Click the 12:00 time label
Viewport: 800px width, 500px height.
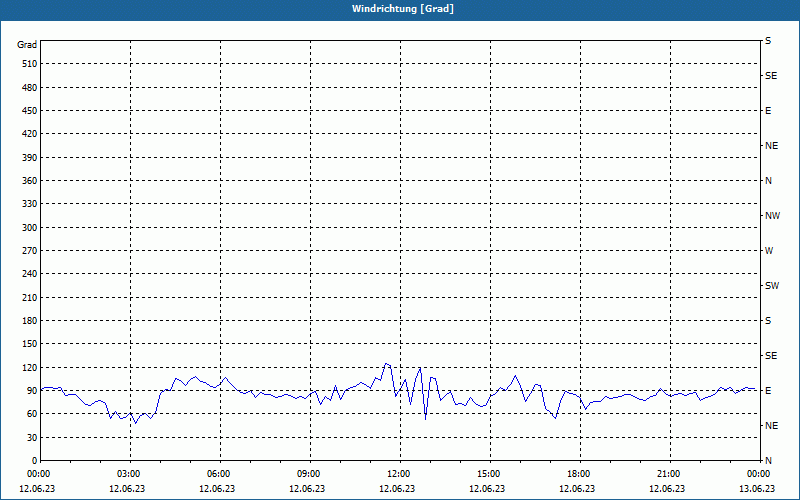pyautogui.click(x=398, y=474)
